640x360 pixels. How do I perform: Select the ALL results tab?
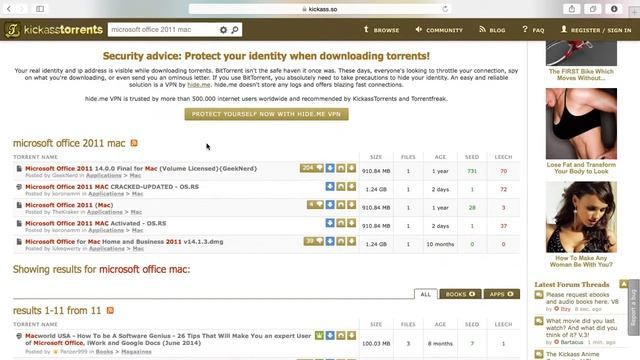click(426, 294)
